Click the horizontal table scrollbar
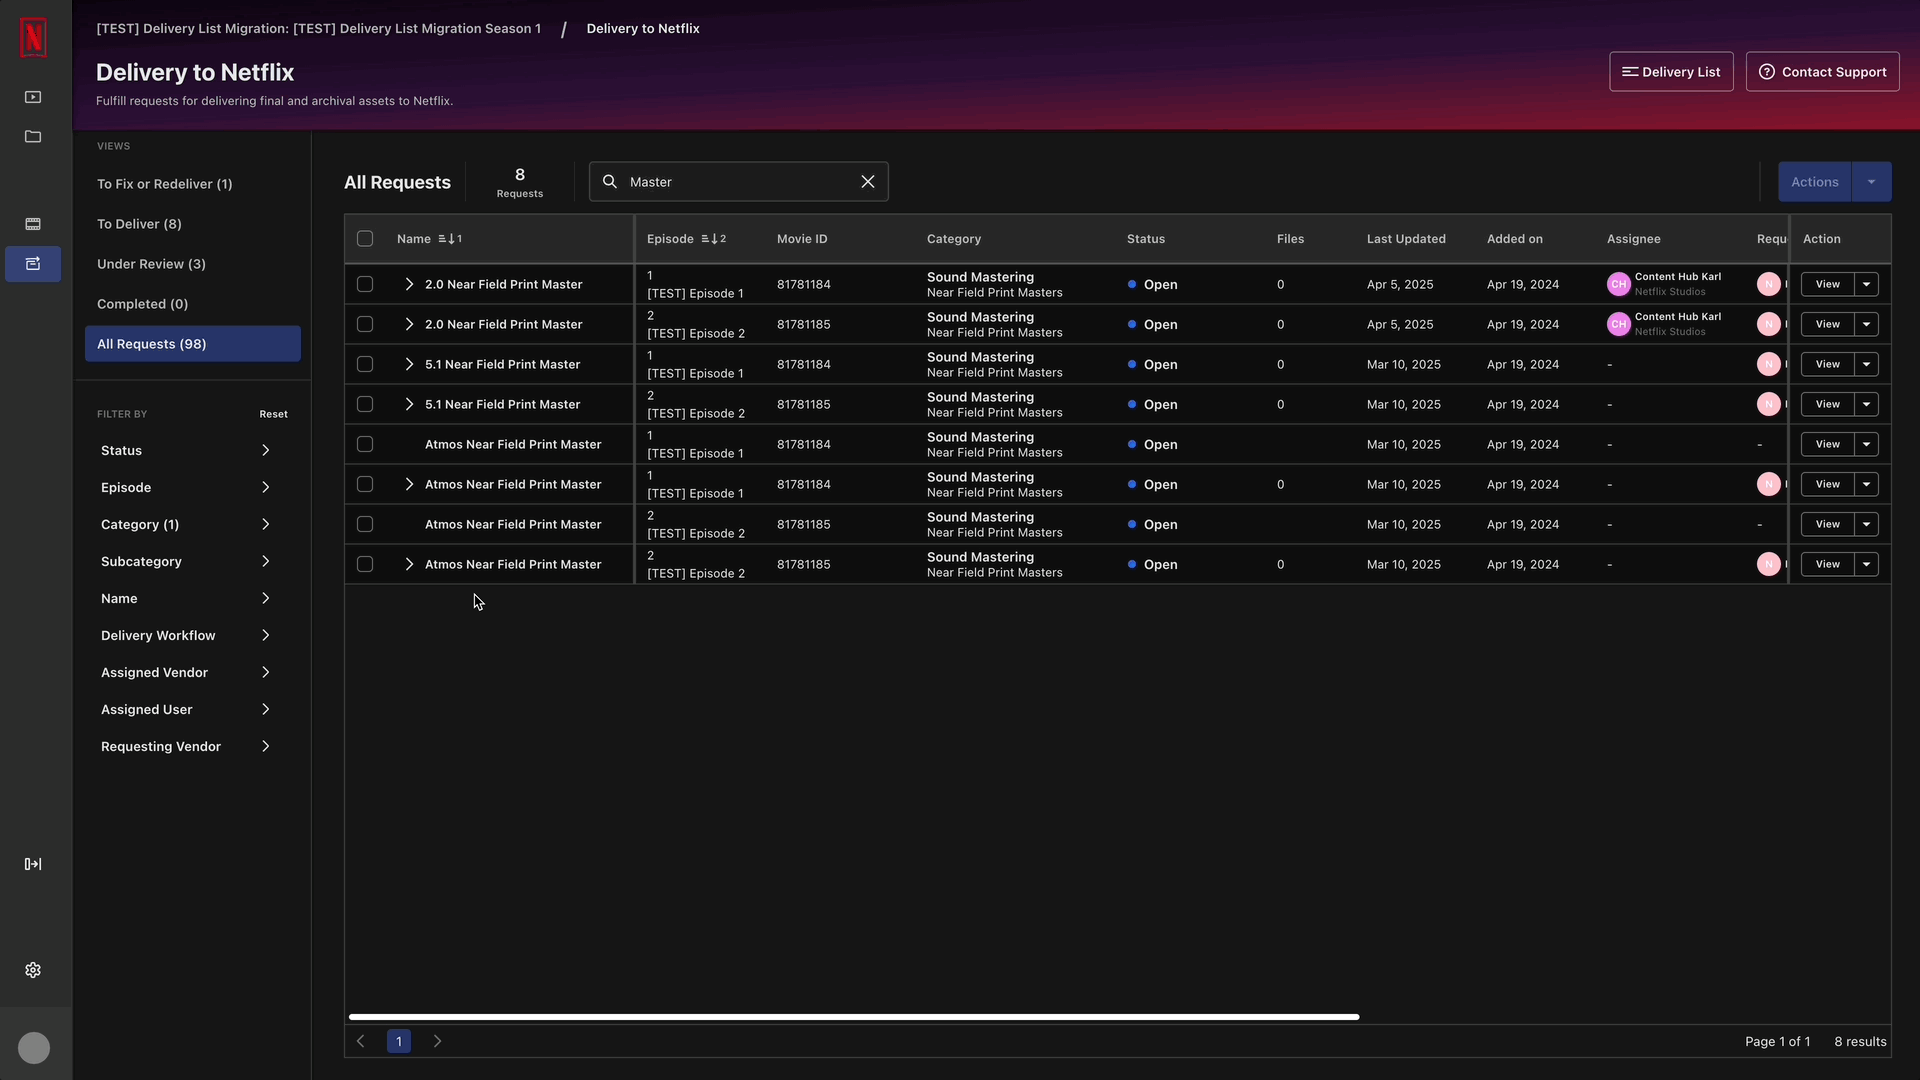This screenshot has width=1920, height=1080. point(854,1017)
